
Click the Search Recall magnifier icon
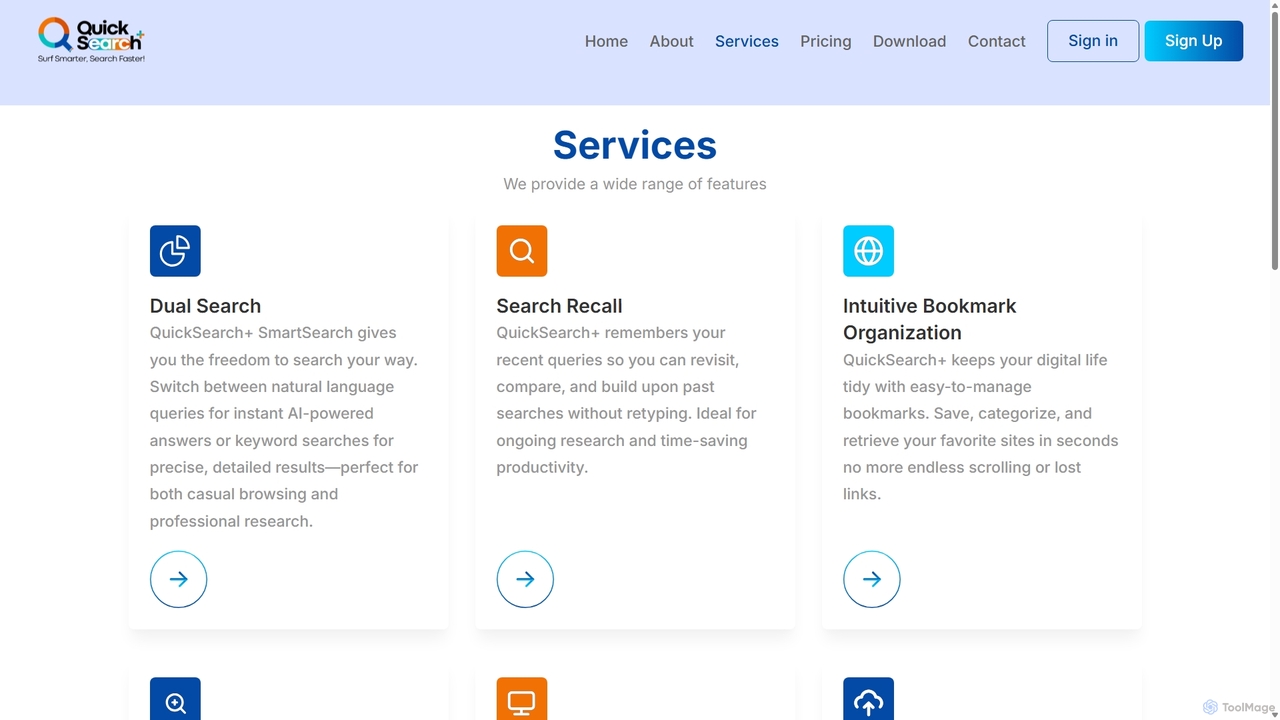pos(522,251)
